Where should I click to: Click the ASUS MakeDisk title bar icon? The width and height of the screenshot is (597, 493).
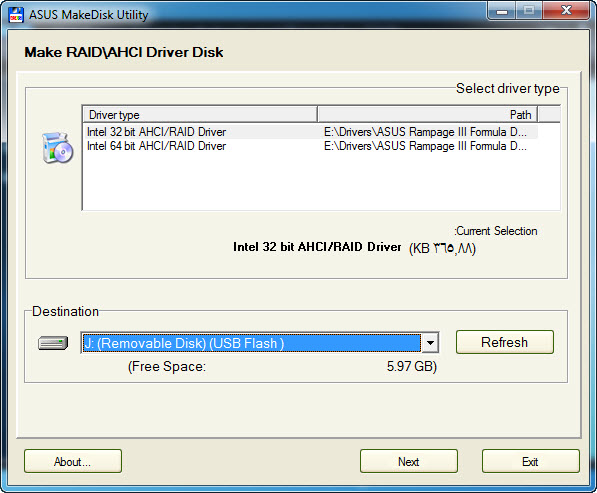point(16,15)
